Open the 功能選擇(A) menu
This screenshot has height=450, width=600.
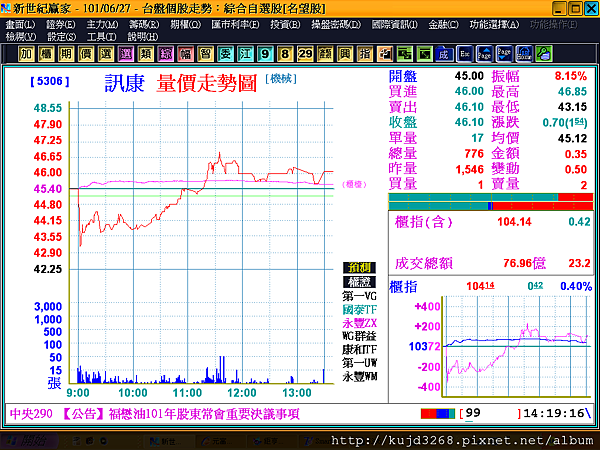[494, 25]
